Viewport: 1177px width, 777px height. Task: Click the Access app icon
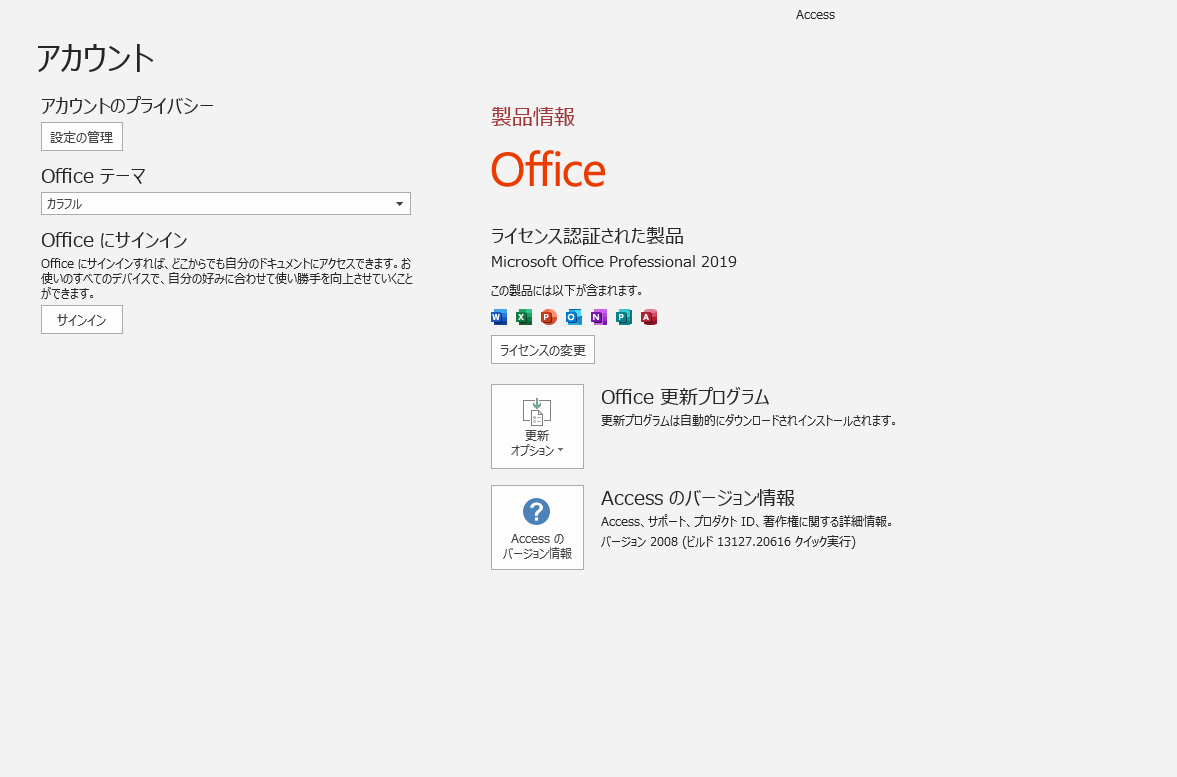click(x=649, y=317)
